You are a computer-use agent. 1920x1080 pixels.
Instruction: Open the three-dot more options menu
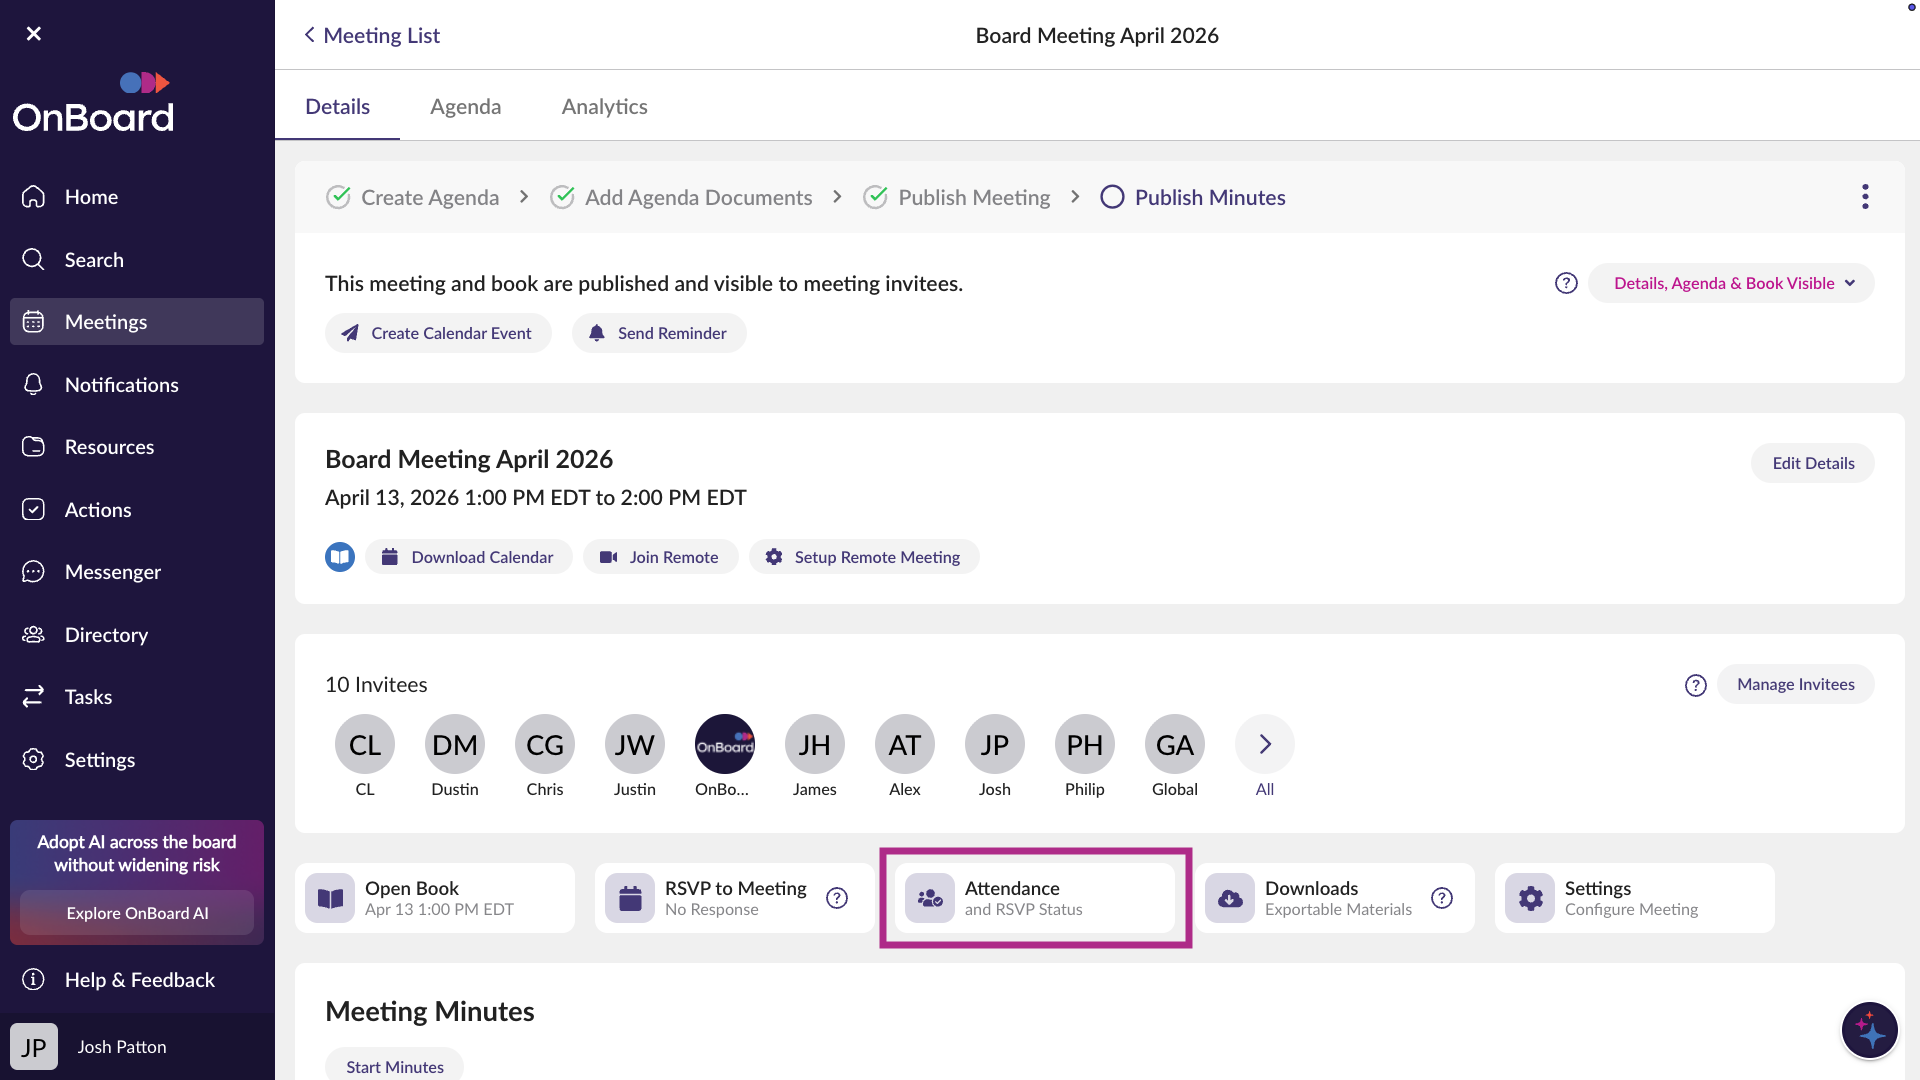[x=1865, y=197]
